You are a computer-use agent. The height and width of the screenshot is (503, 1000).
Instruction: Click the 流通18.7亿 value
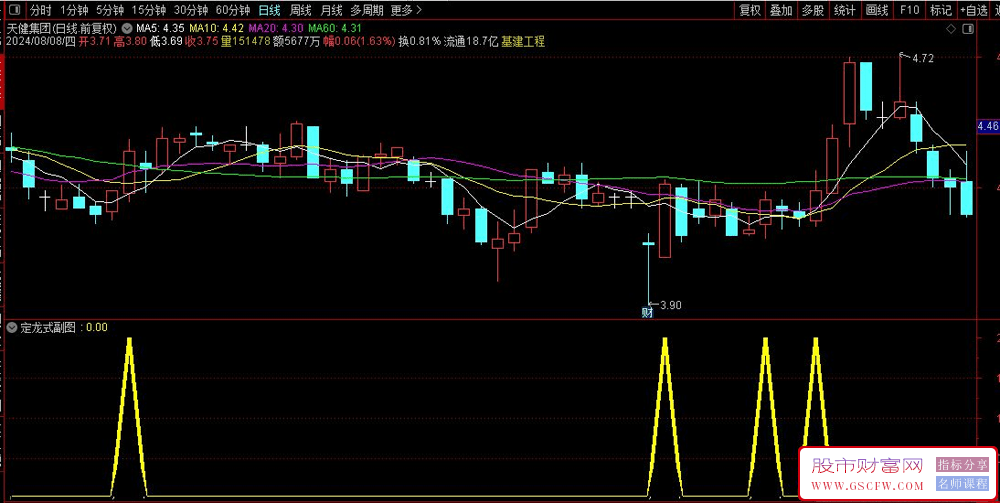[x=471, y=41]
